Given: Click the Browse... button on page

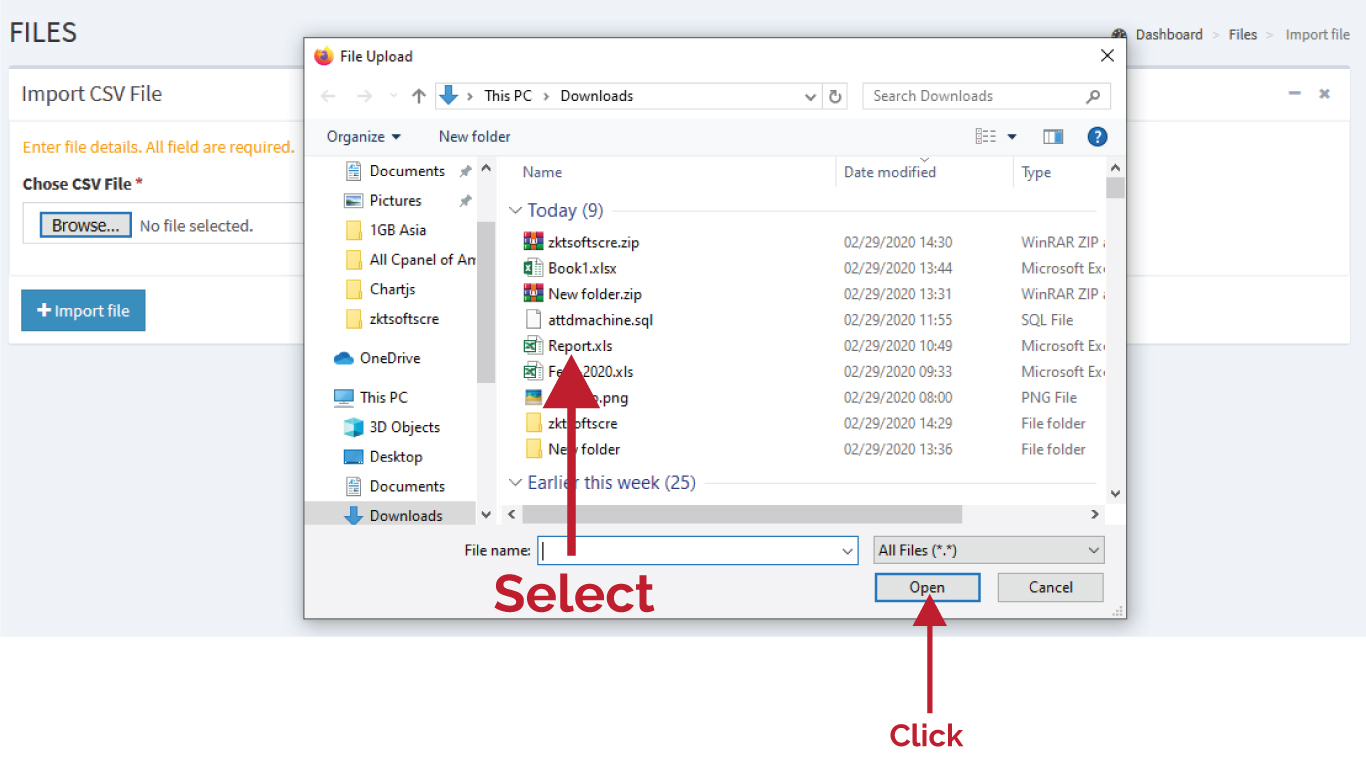Looking at the screenshot, I should click(x=86, y=226).
